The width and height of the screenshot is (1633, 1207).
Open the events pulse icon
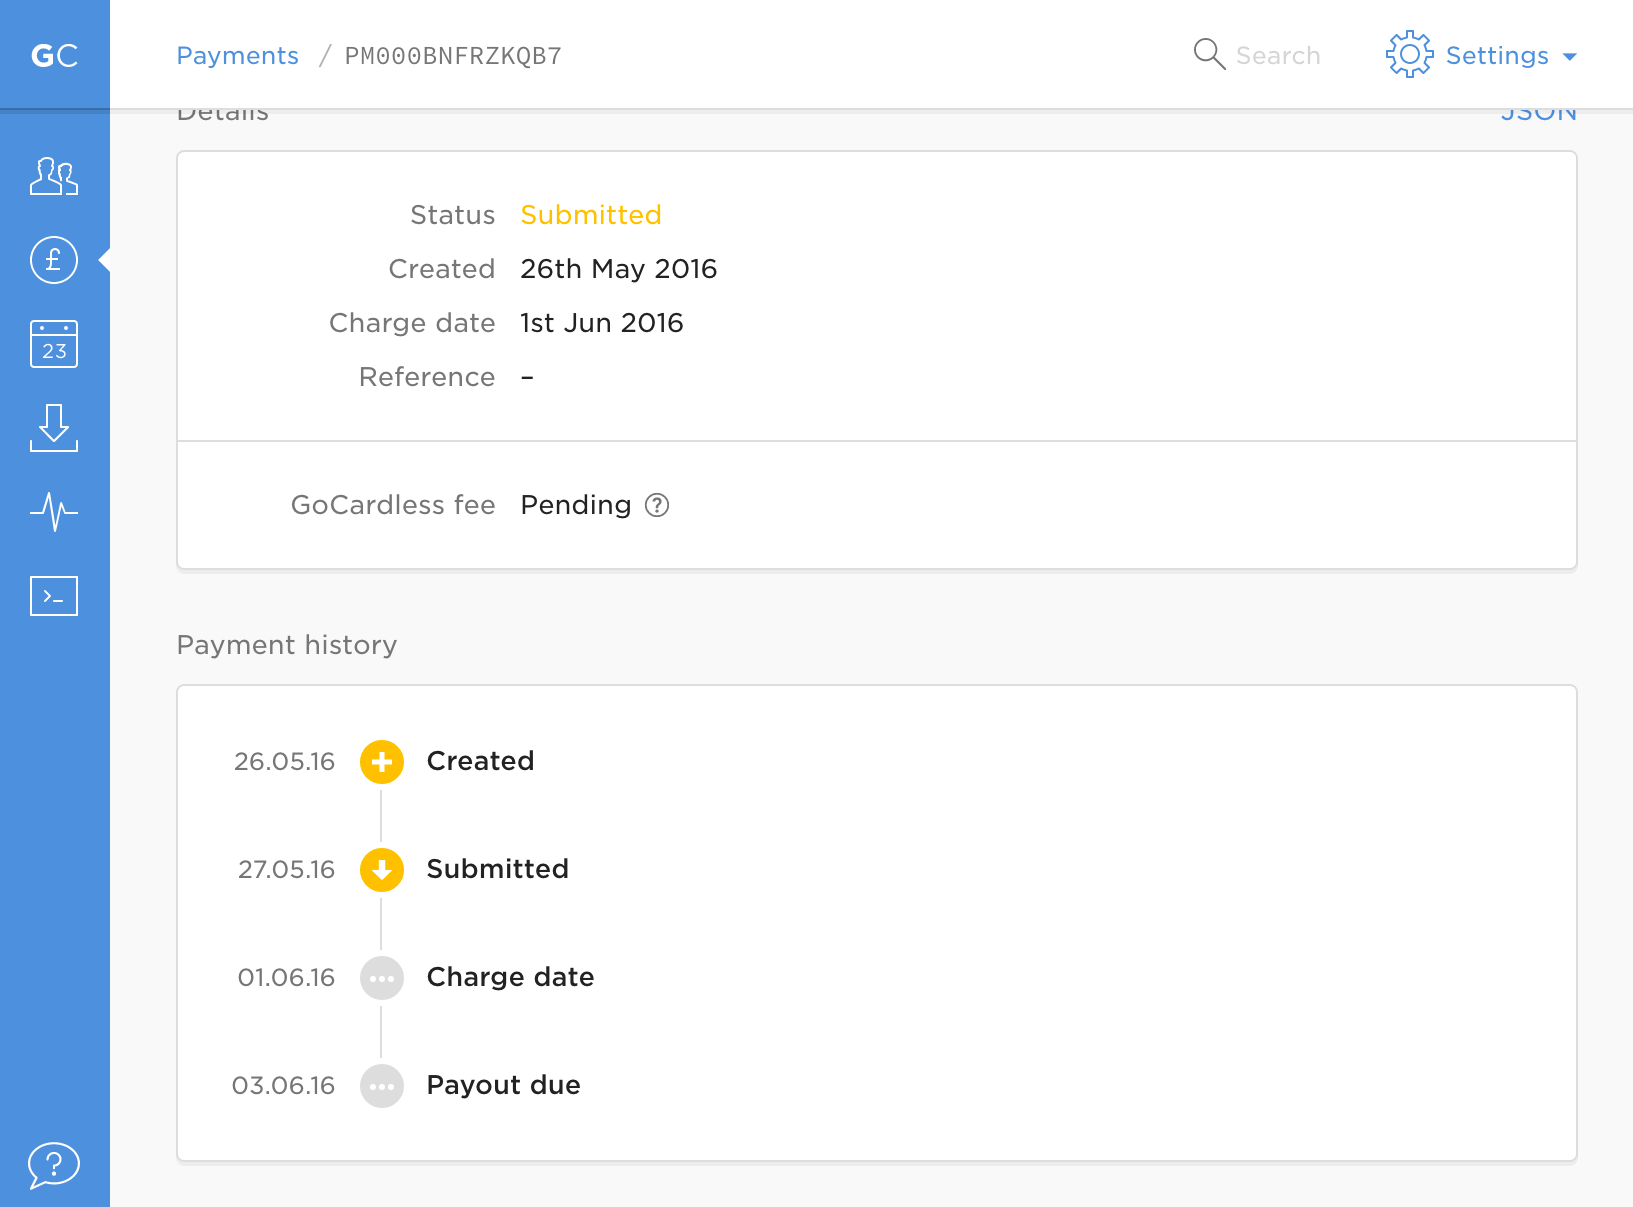click(54, 512)
